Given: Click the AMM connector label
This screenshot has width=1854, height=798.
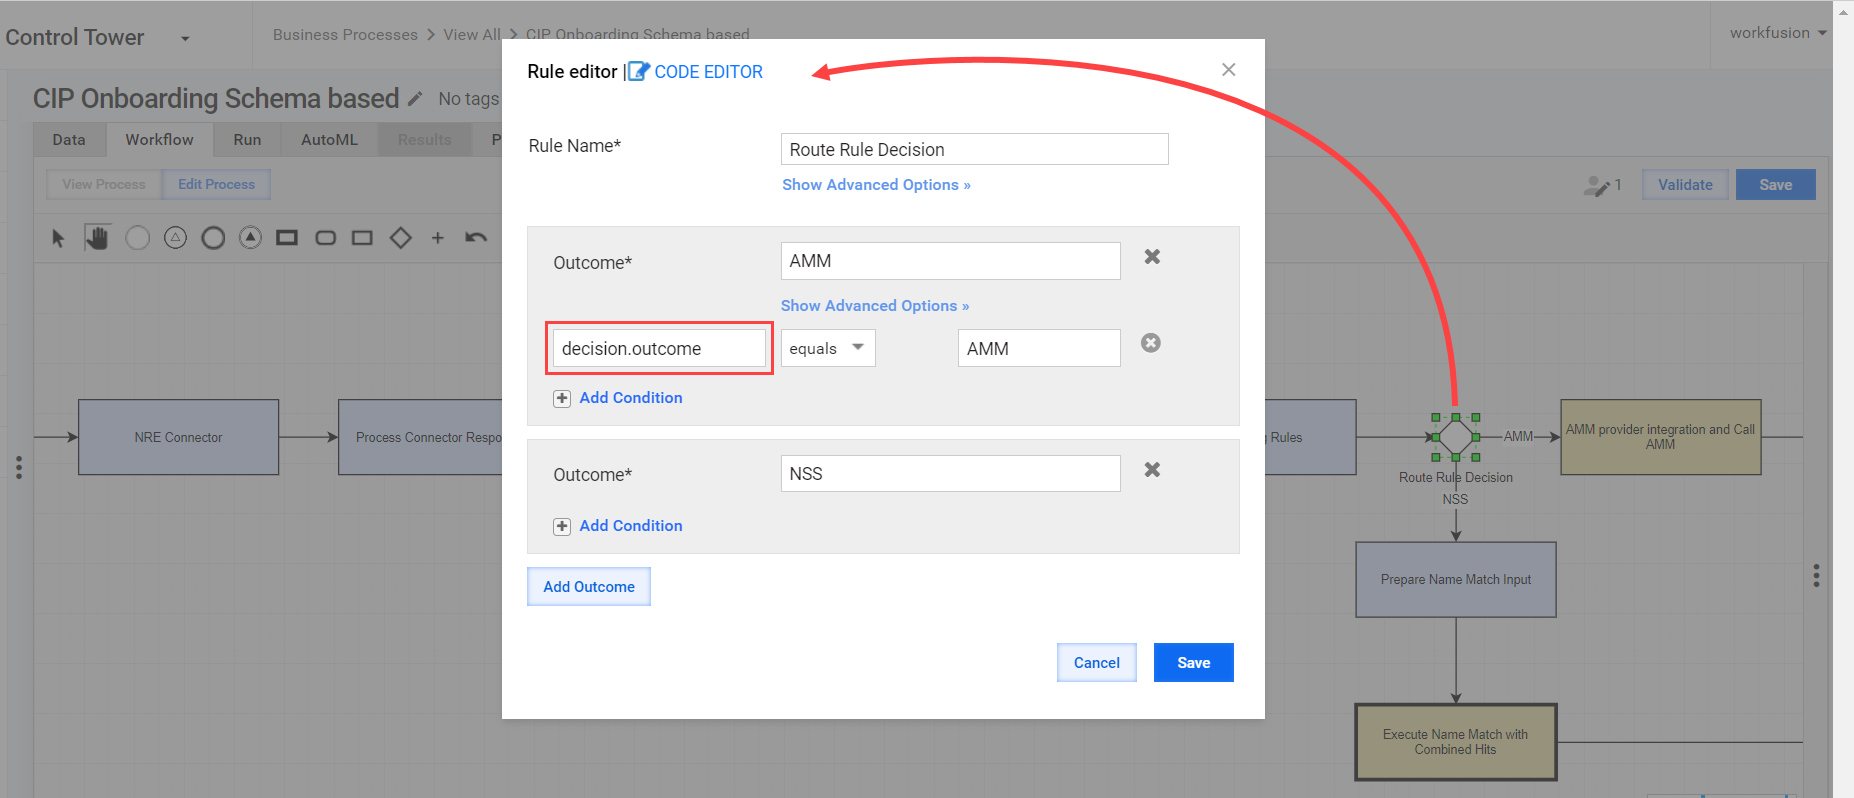Looking at the screenshot, I should coord(1518,436).
